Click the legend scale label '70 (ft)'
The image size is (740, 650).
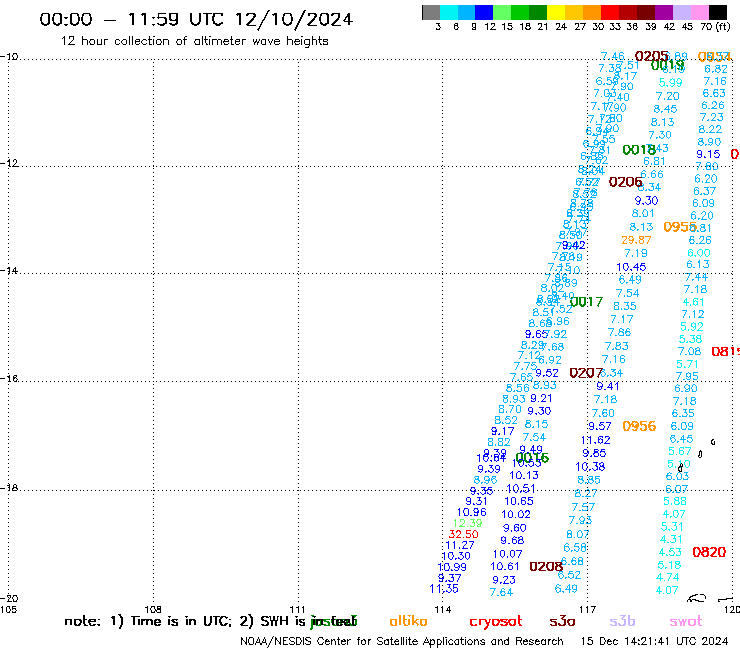[x=715, y=27]
